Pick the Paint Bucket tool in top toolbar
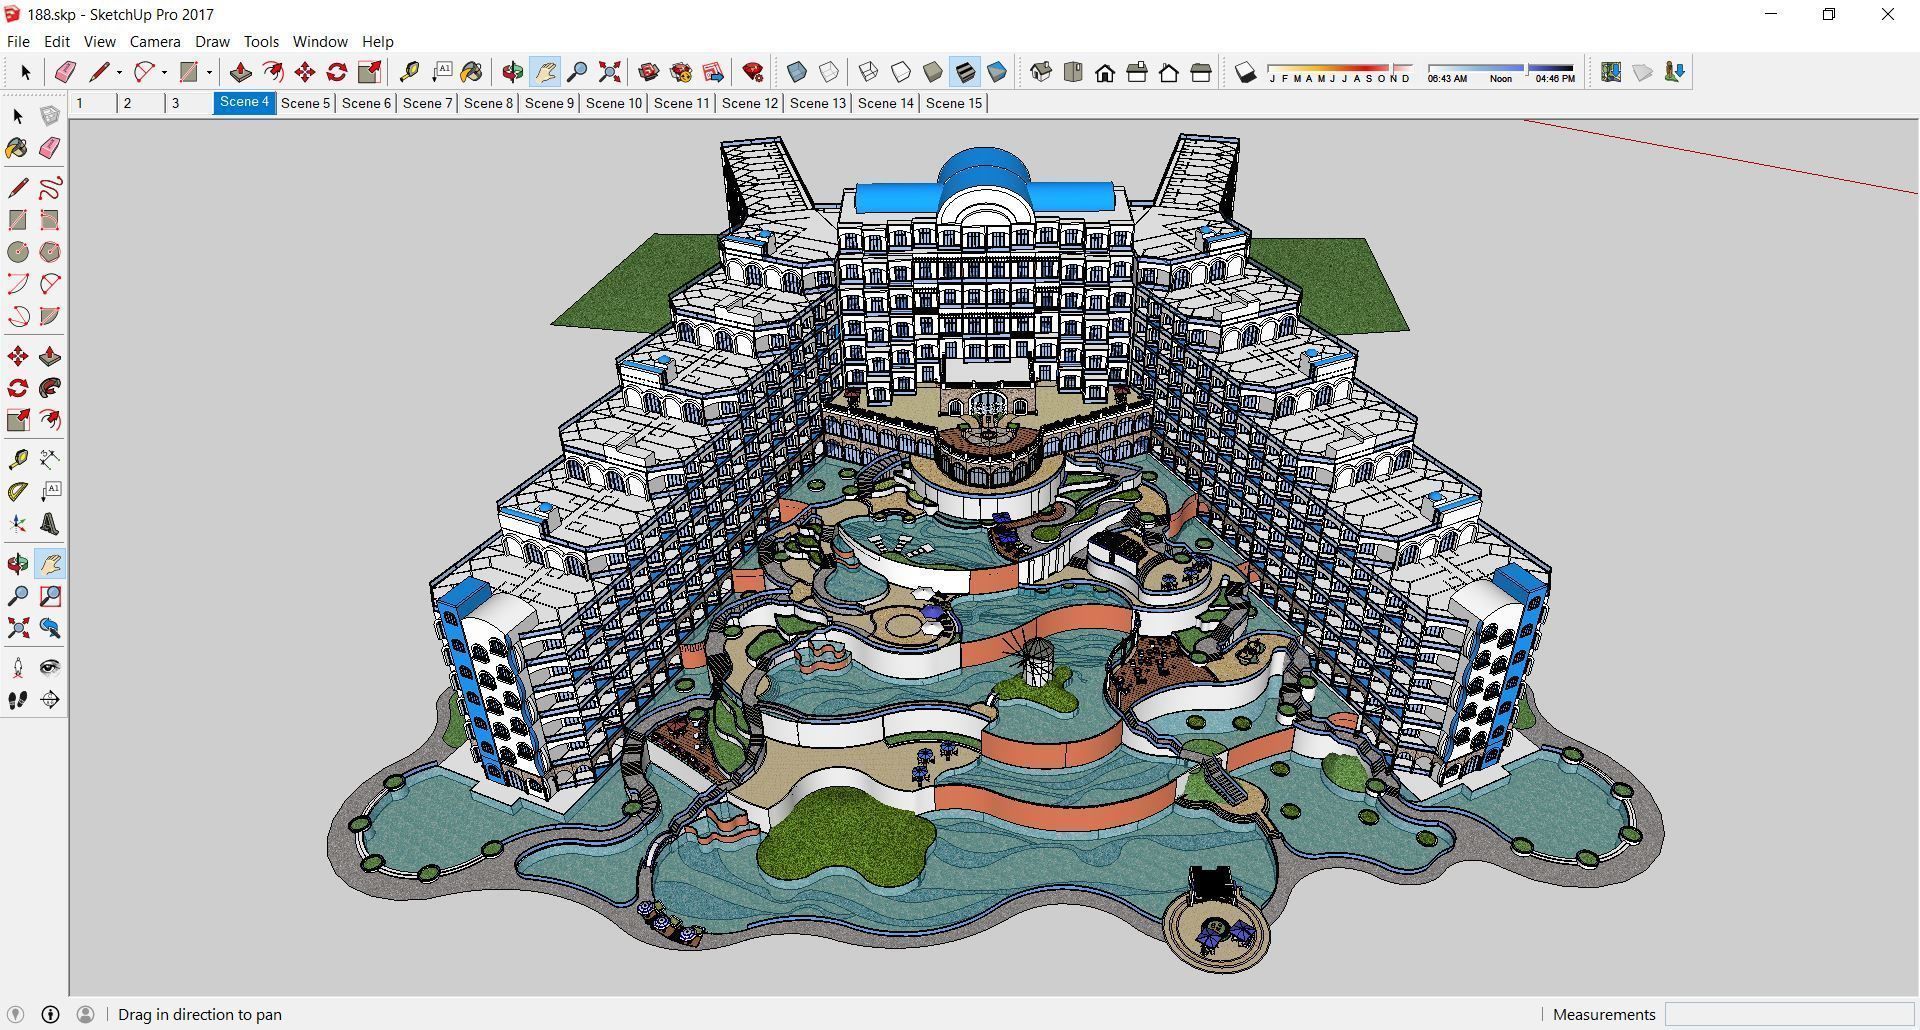The image size is (1920, 1030). coord(472,72)
